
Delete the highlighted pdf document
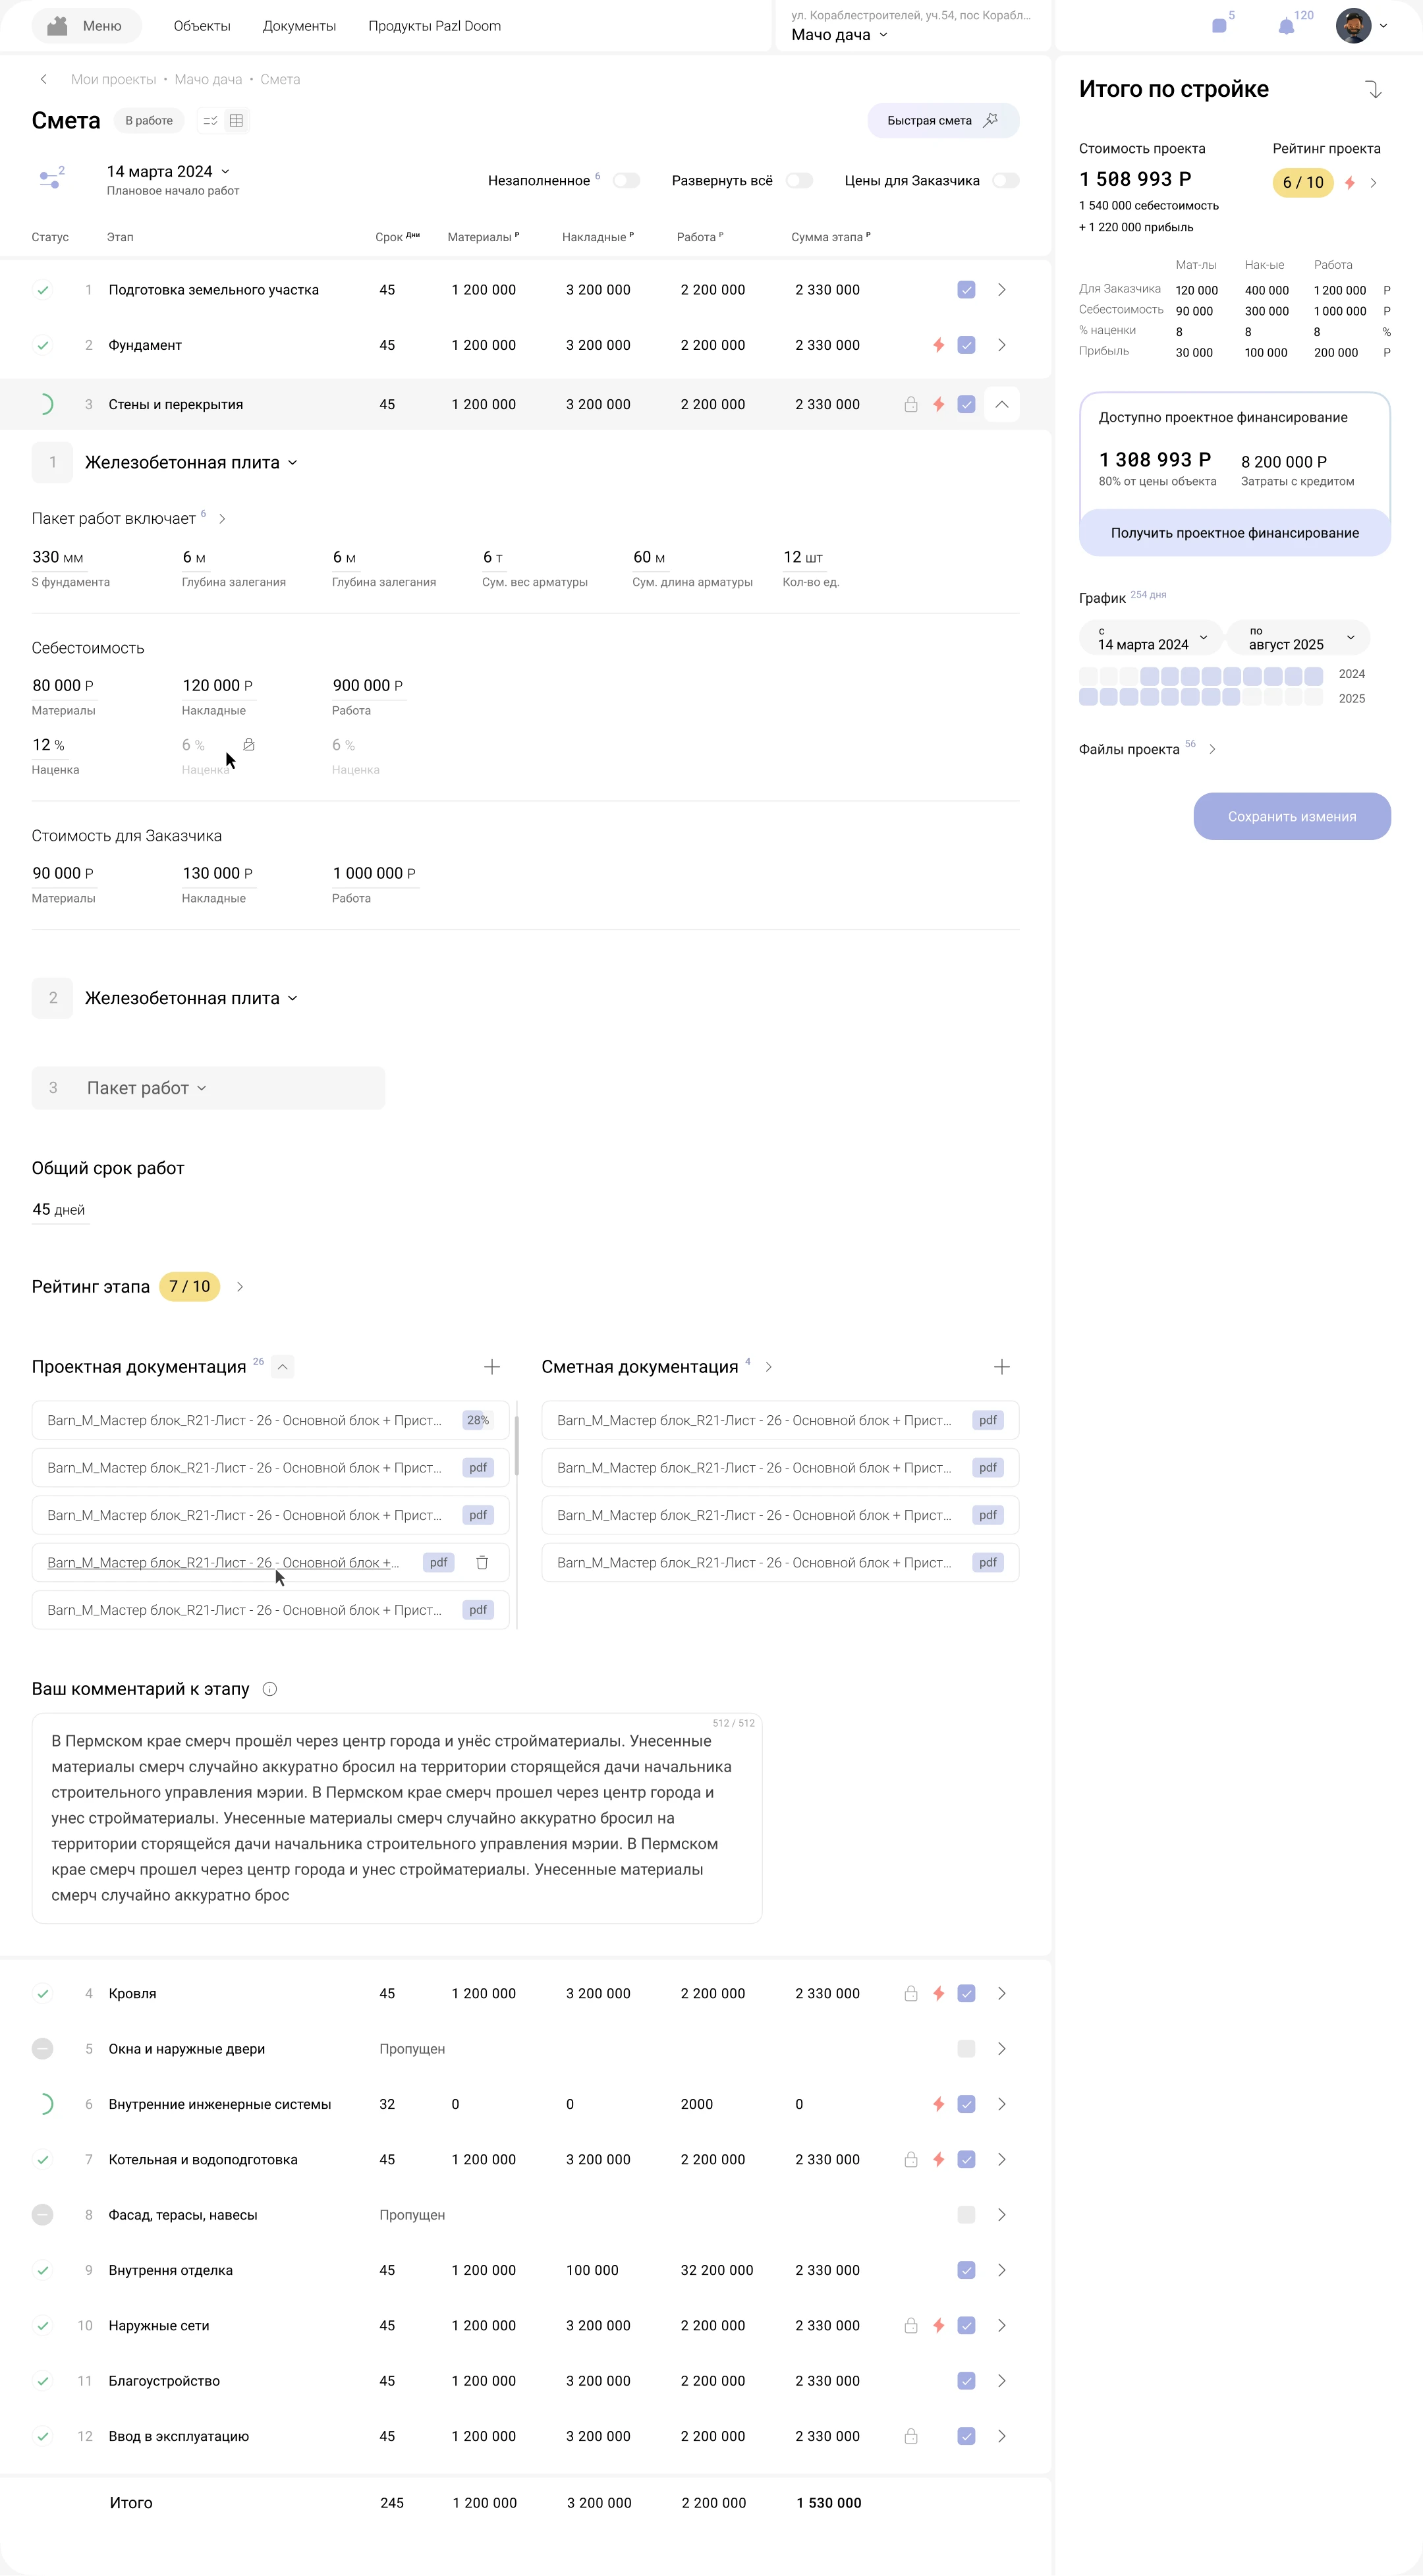click(482, 1562)
